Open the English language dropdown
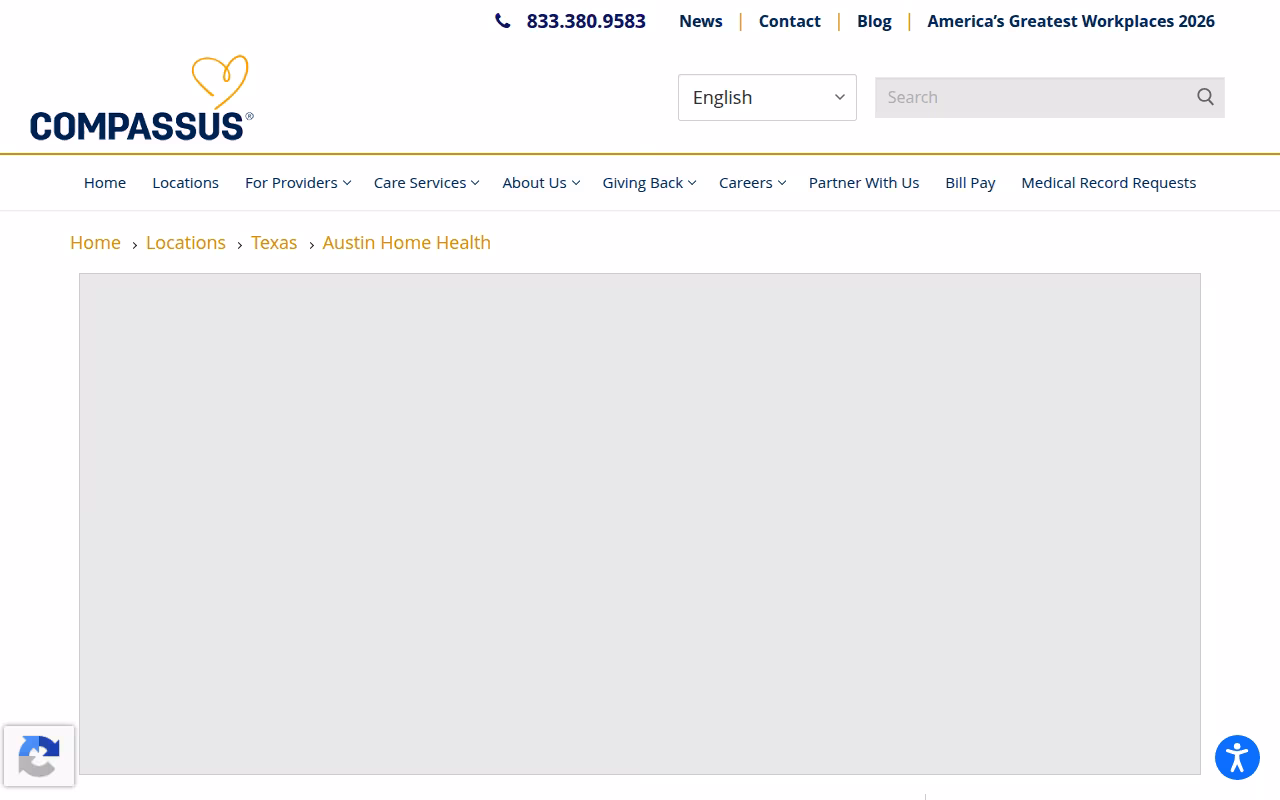 (x=767, y=97)
